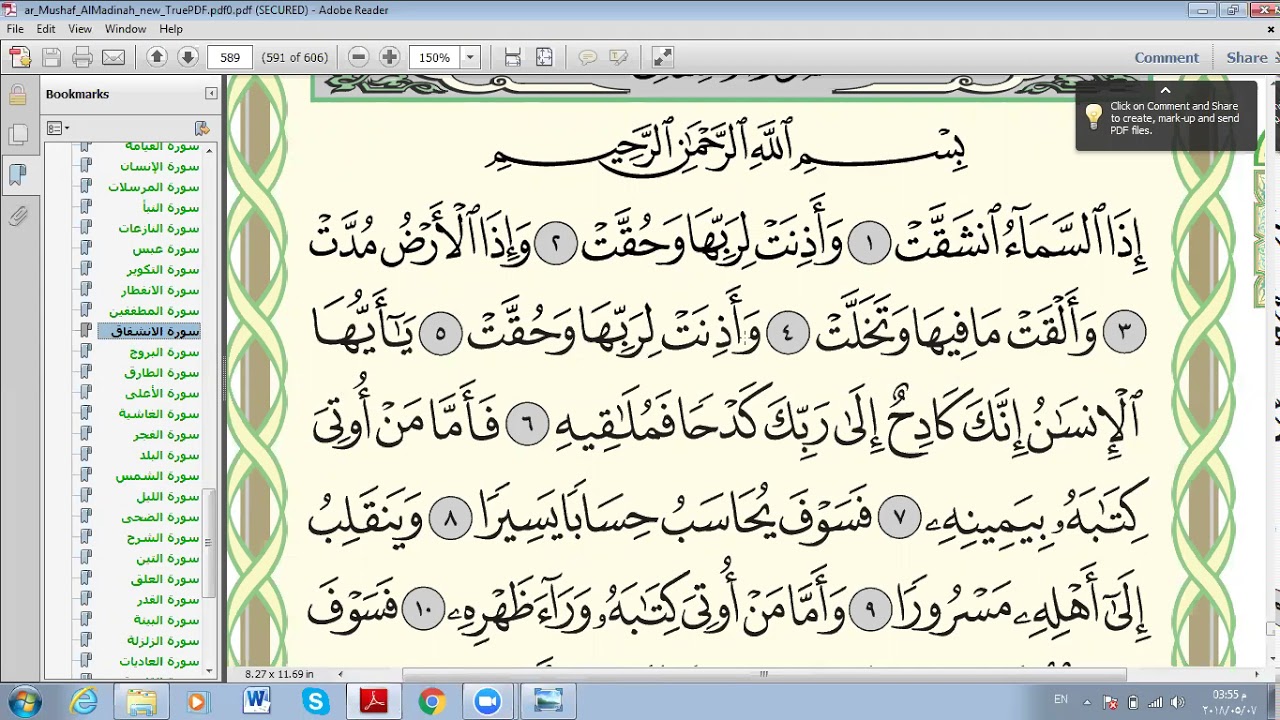The image size is (1280, 720).
Task: Open the Window menu
Action: [x=126, y=29]
